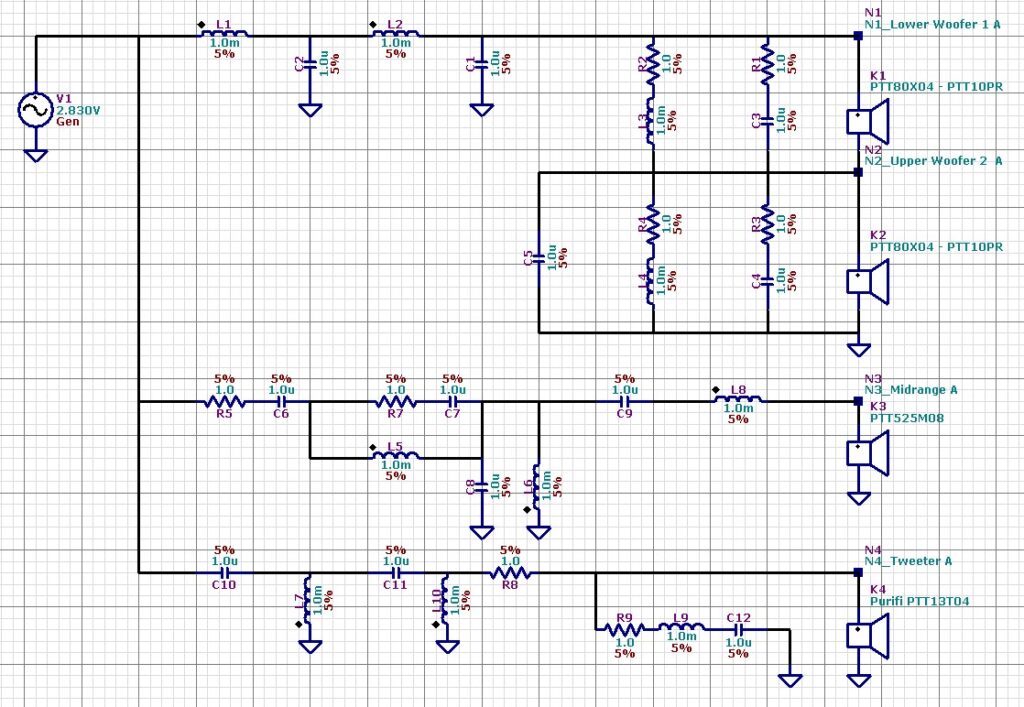Select resistor R5 symbol
The width and height of the screenshot is (1024, 707).
(x=223, y=401)
